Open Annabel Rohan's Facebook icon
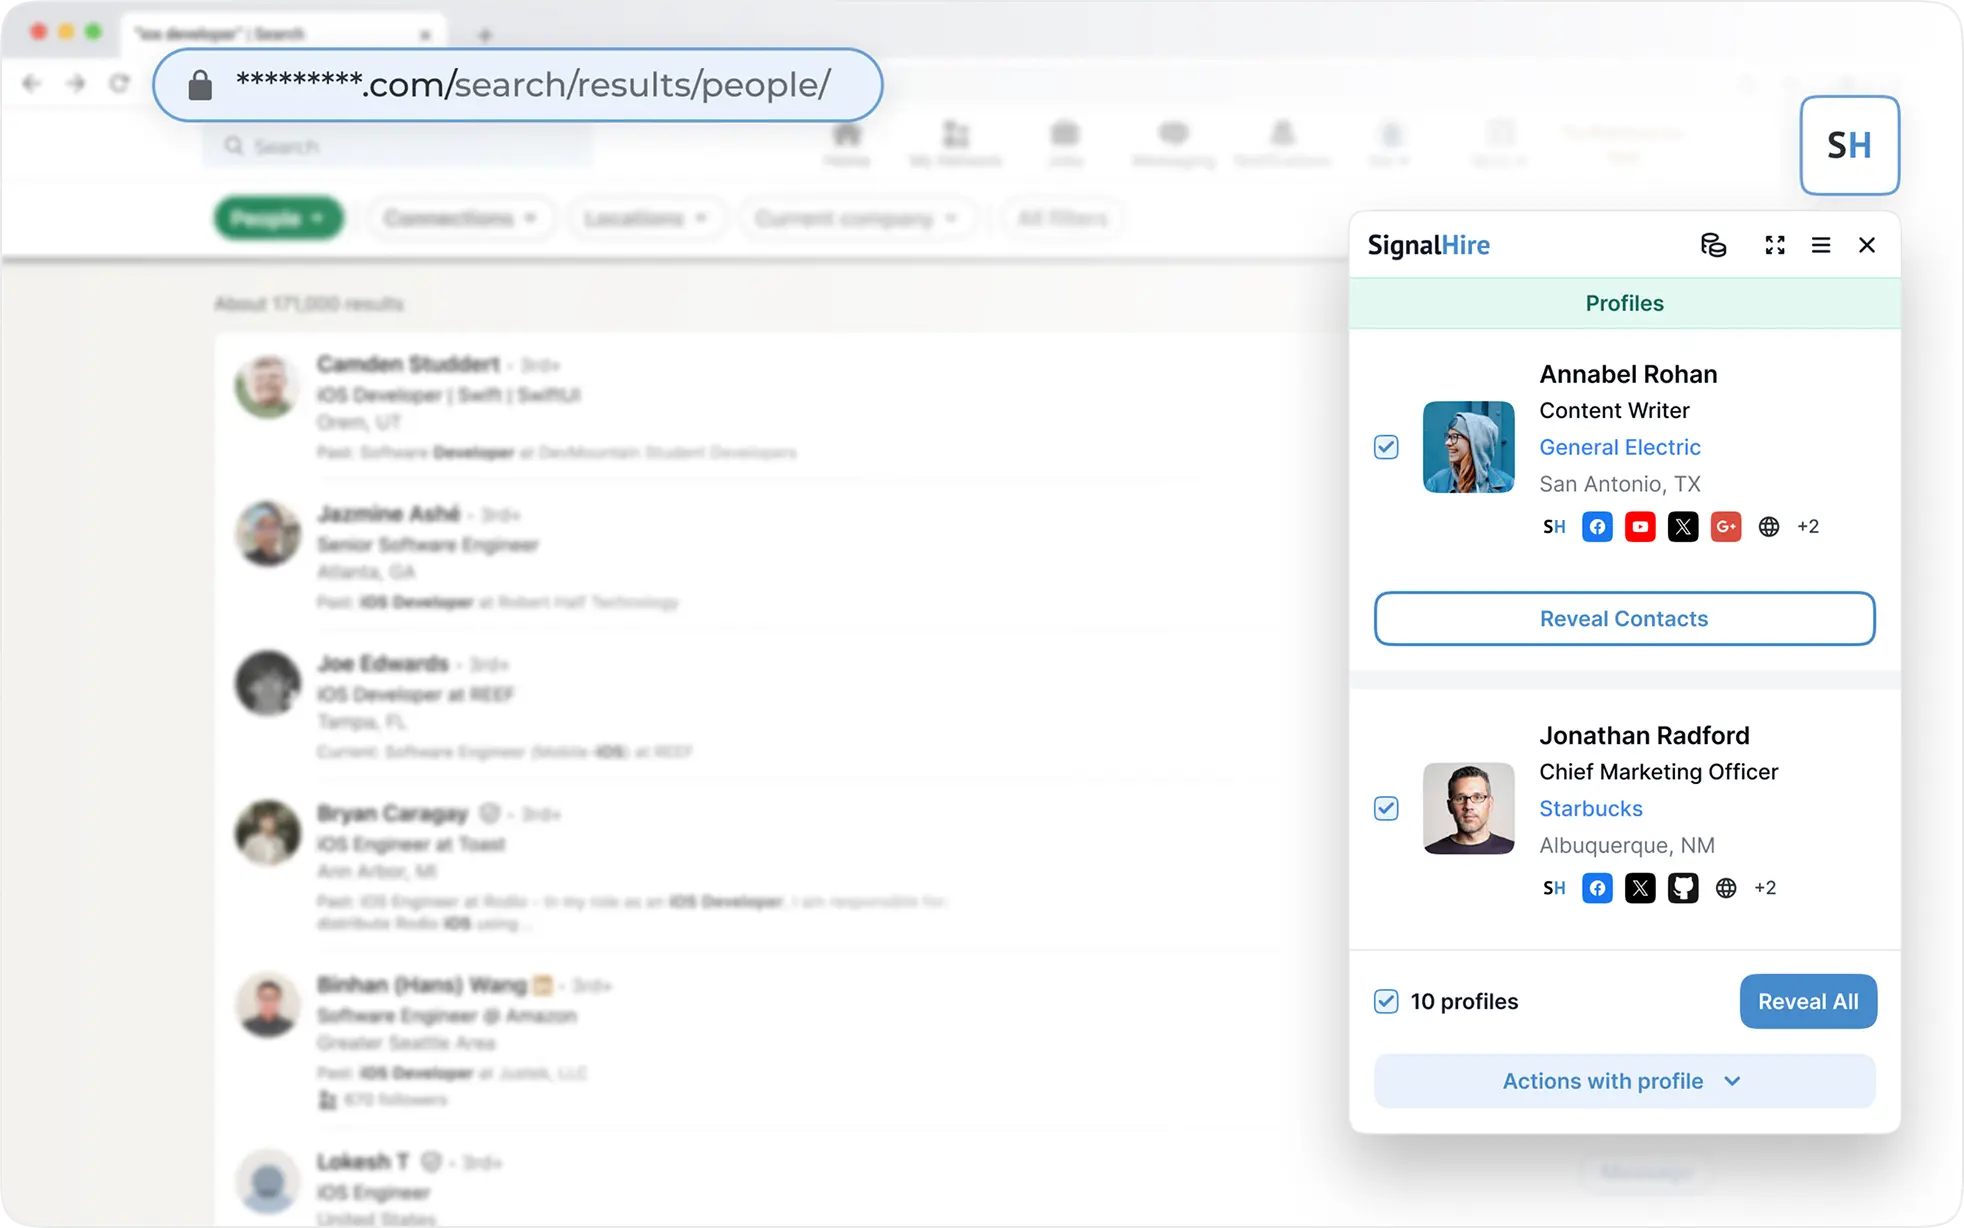This screenshot has width=1964, height=1228. point(1597,527)
